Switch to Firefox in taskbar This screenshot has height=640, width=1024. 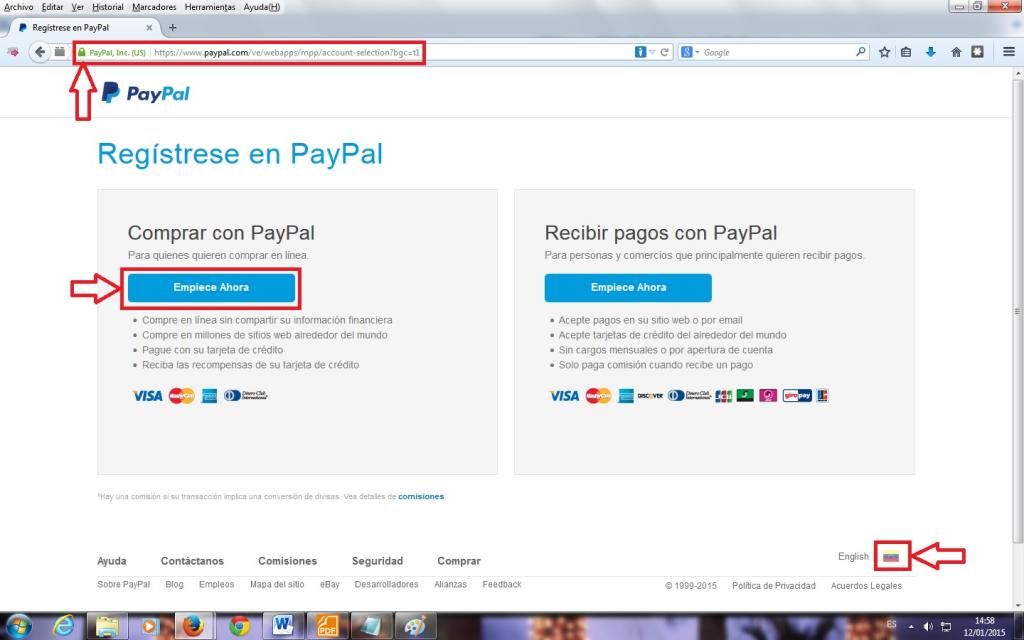[x=193, y=627]
